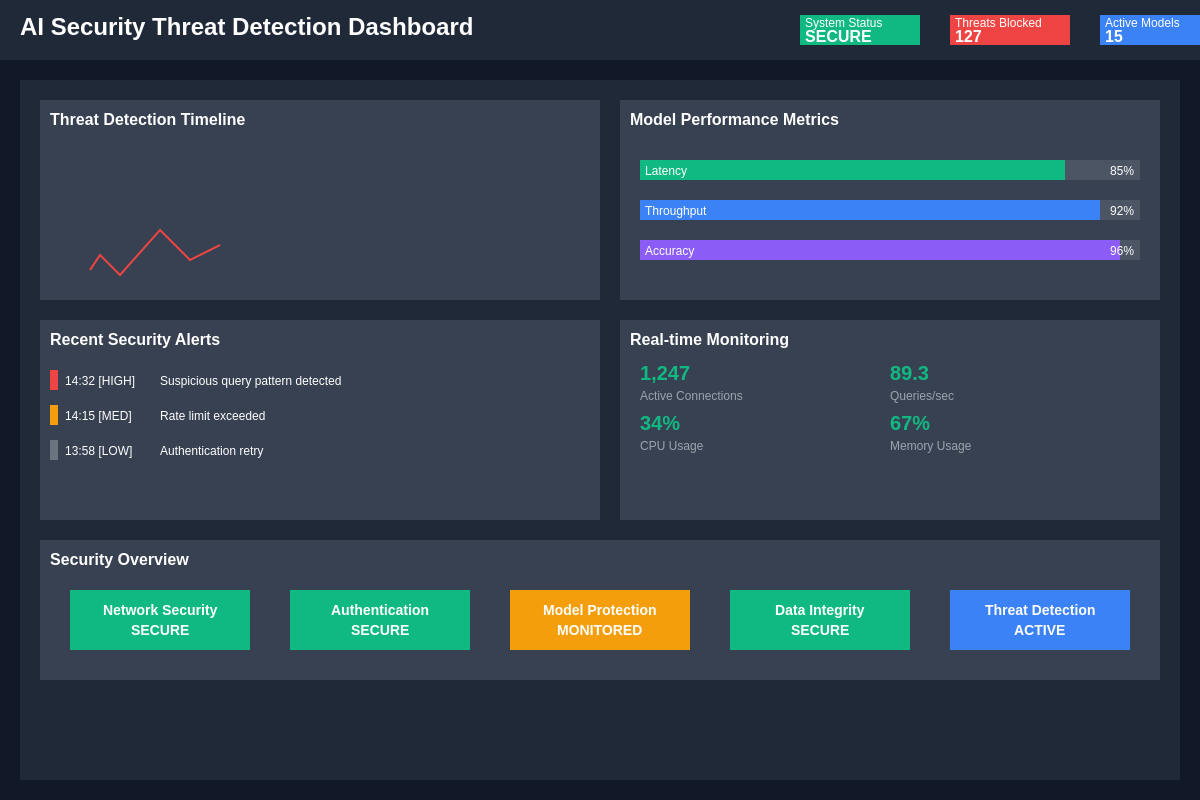Viewport: 1200px width, 800px height.
Task: Open the Rate limit exceeded alert
Action: click(x=212, y=416)
